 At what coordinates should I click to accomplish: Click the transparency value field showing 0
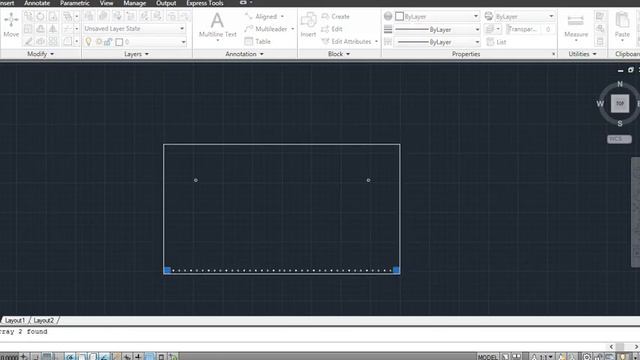click(x=548, y=29)
